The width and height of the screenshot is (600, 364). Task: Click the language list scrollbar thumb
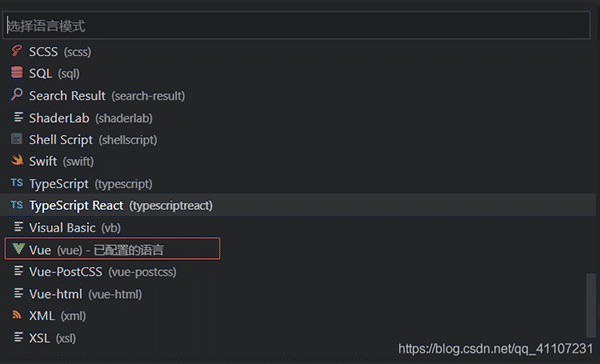(x=591, y=305)
